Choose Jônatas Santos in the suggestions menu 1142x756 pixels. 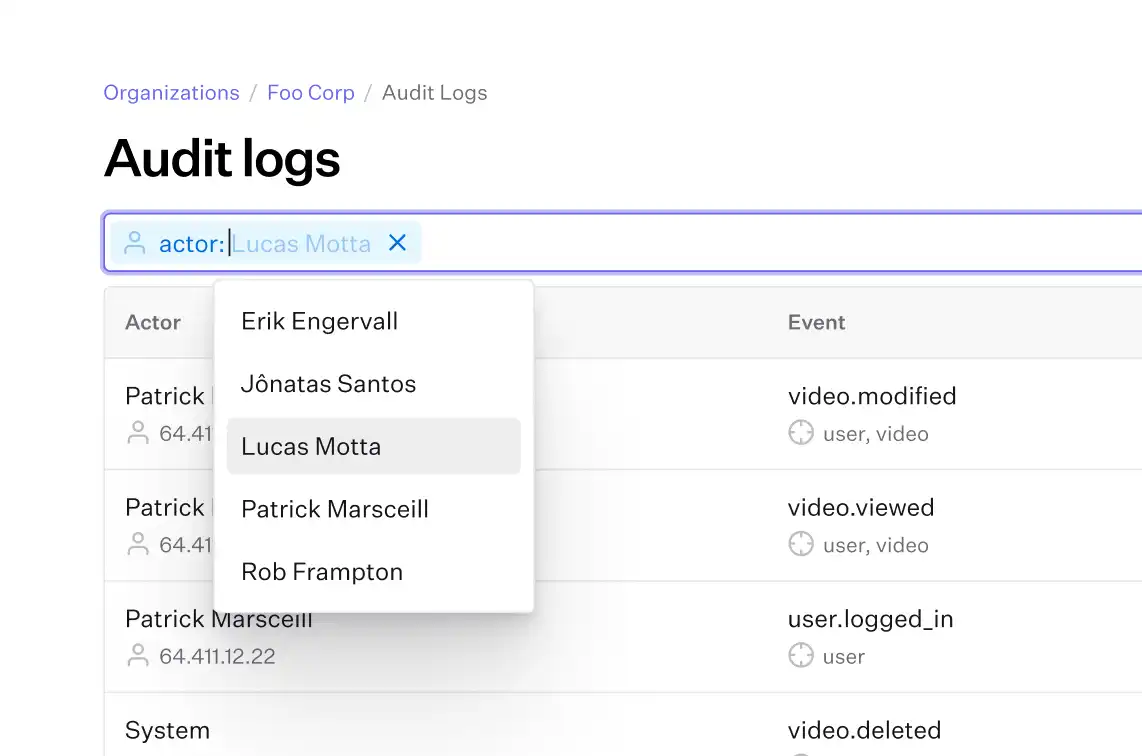click(x=328, y=383)
